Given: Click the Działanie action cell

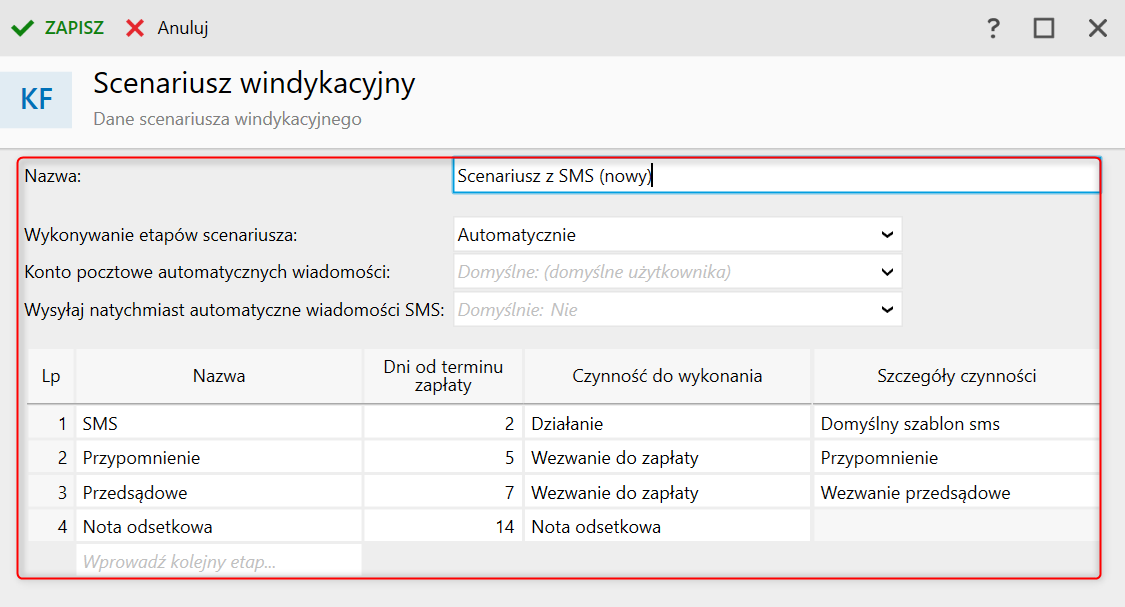Looking at the screenshot, I should pyautogui.click(x=667, y=423).
